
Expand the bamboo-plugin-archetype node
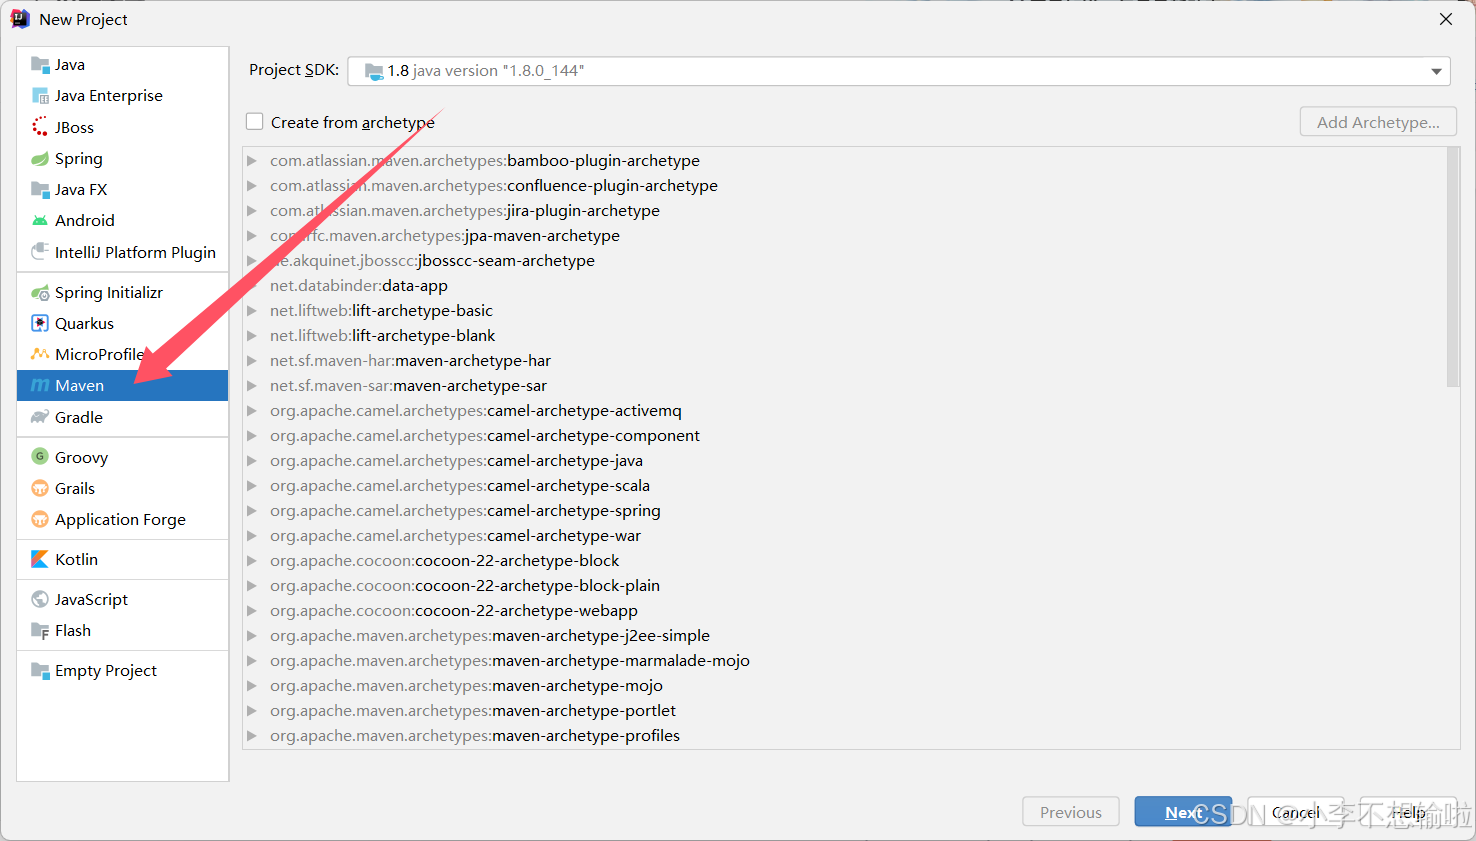[x=252, y=160]
